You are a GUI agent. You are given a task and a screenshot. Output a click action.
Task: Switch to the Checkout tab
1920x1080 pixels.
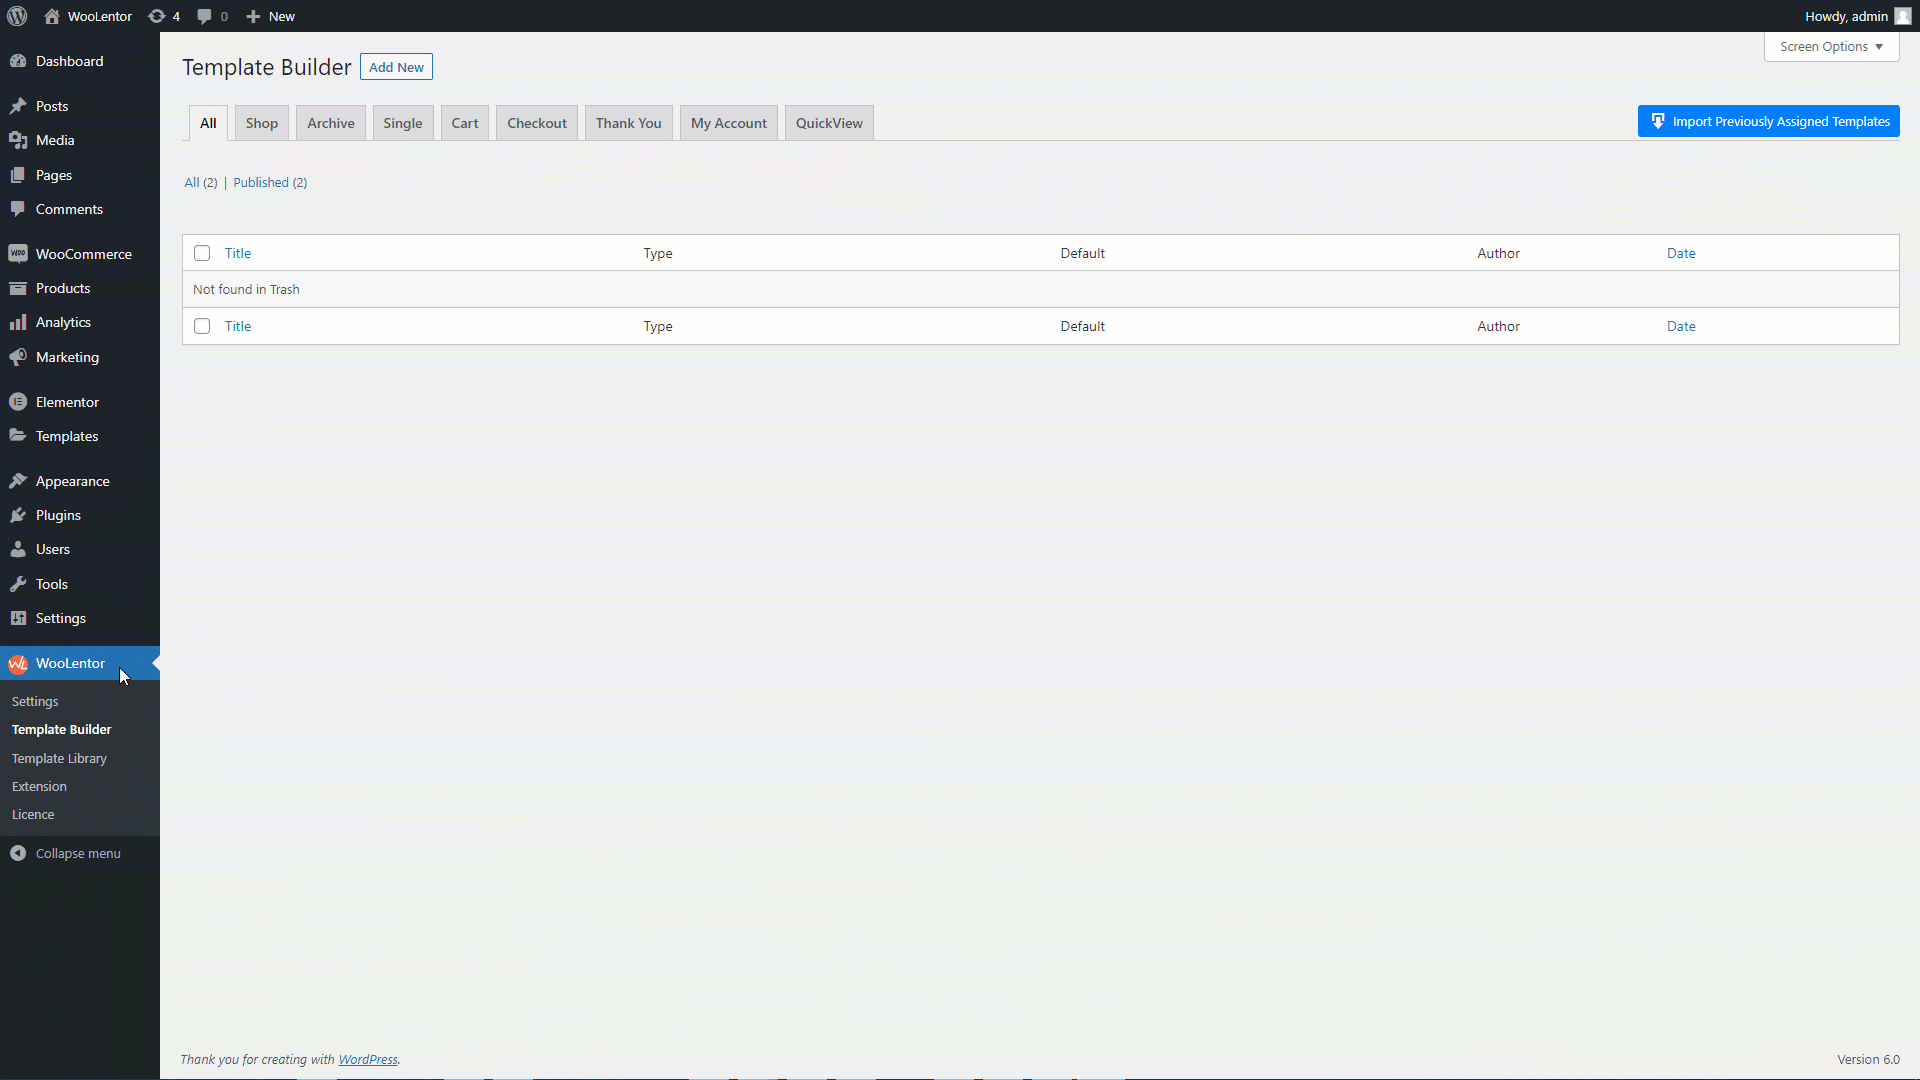(x=537, y=123)
